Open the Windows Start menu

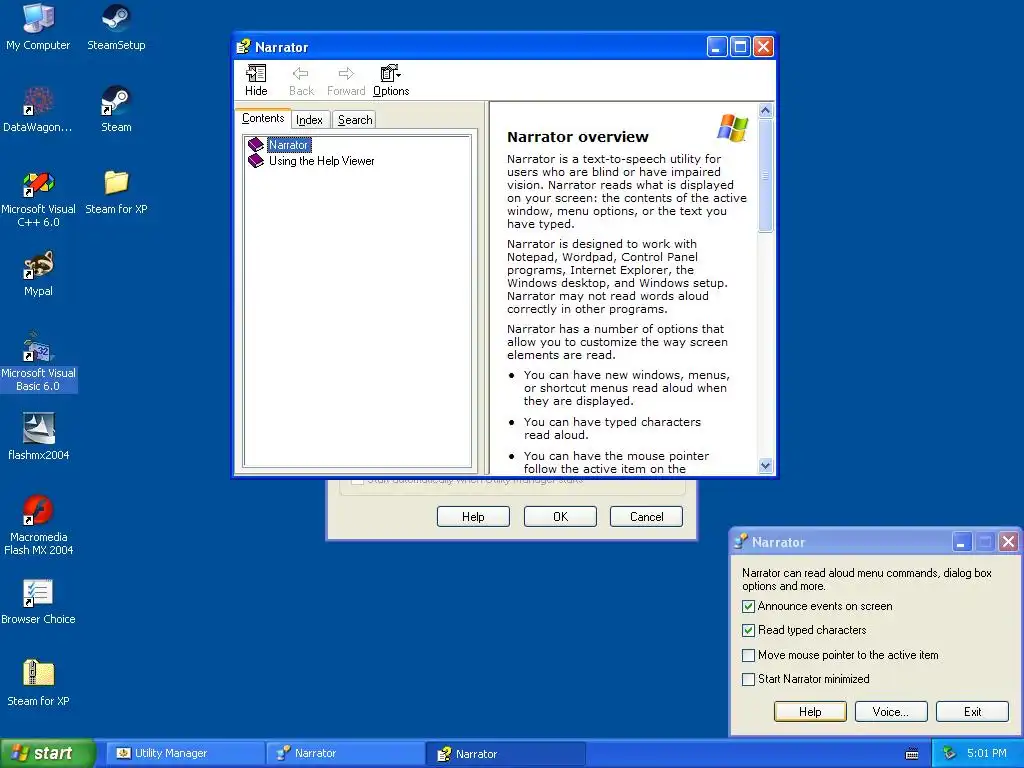point(48,754)
